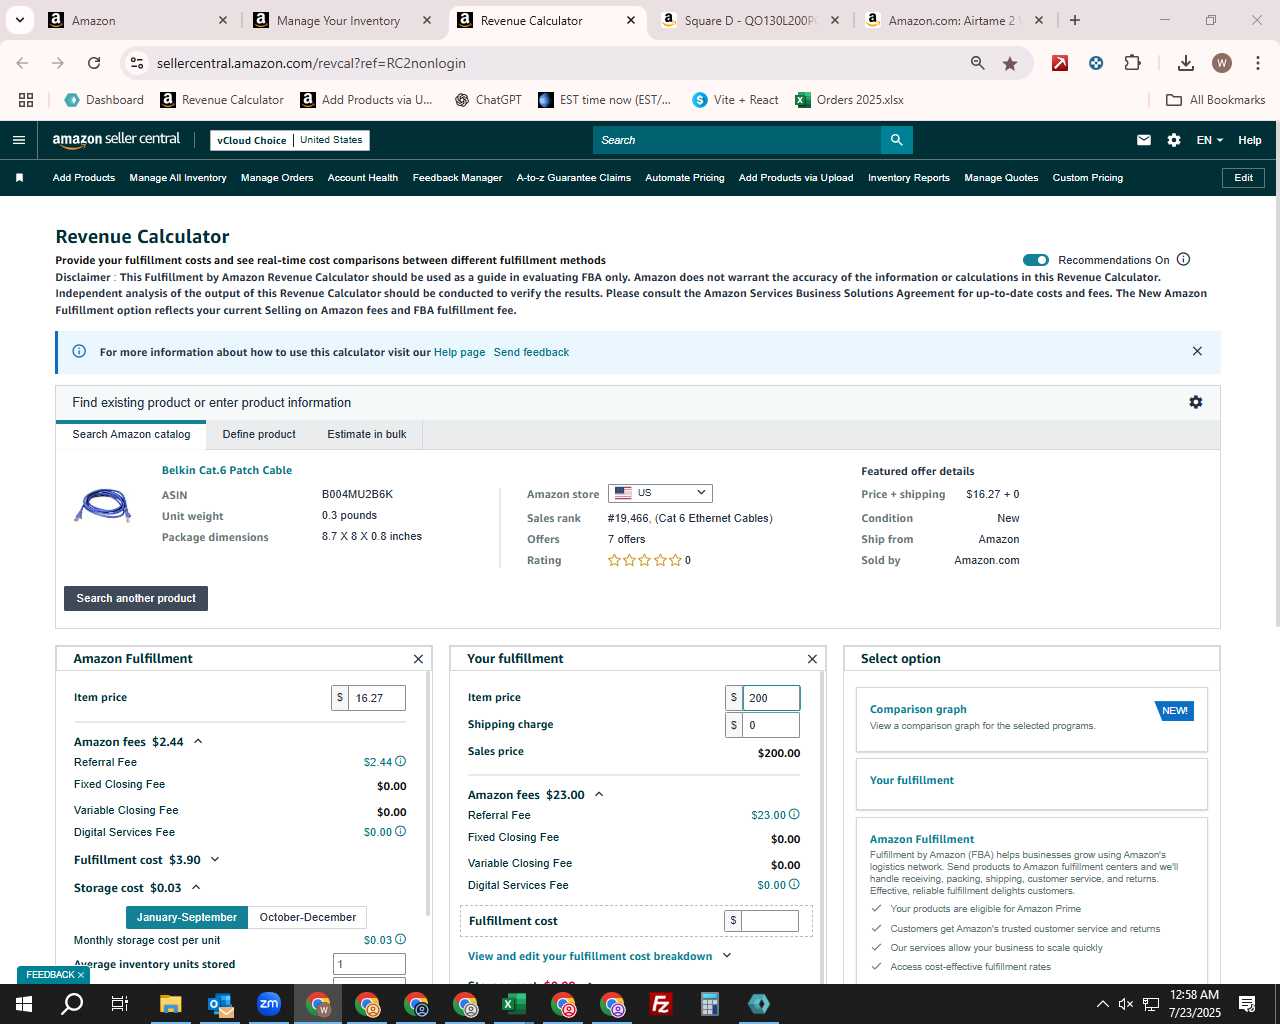Click the bookmark flag icon
The image size is (1280, 1024).
[x=19, y=178]
